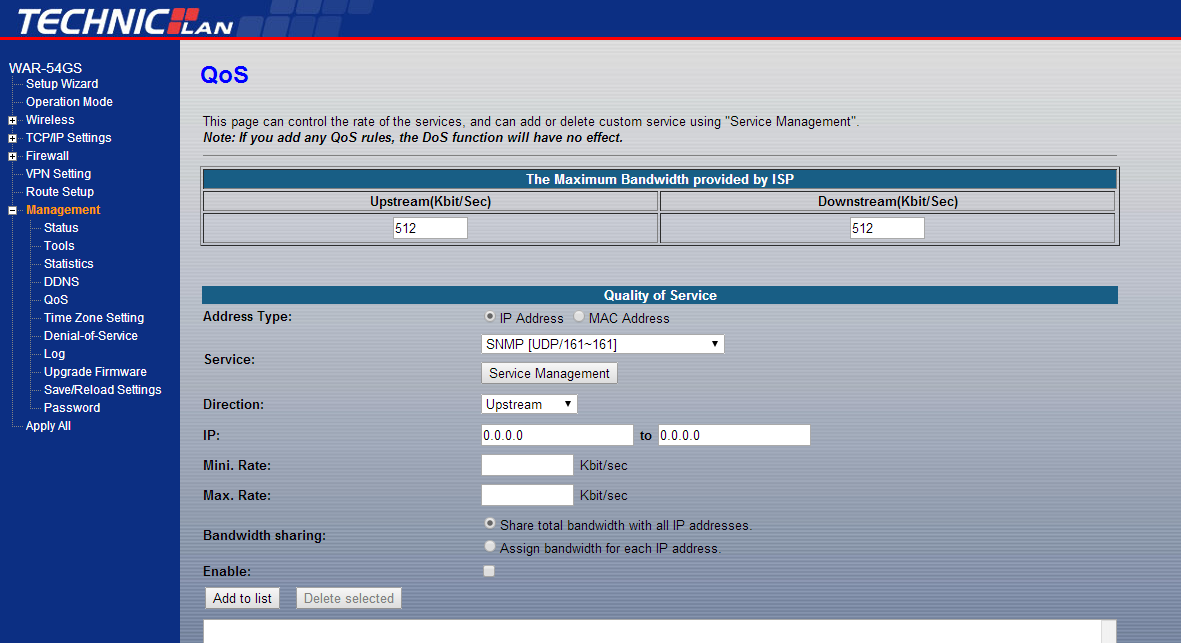Open the Firewall link
1181x643 pixels.
[47, 156]
